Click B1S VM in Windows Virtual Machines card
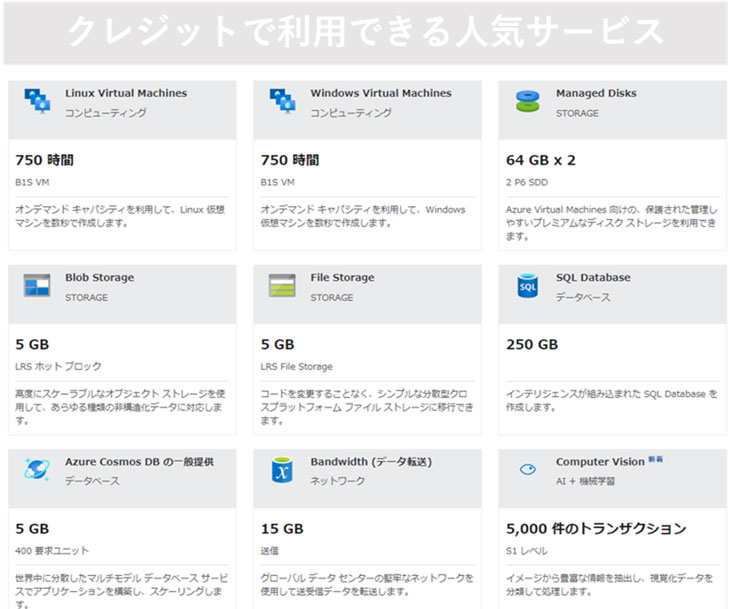The width and height of the screenshot is (734, 609). point(277,183)
